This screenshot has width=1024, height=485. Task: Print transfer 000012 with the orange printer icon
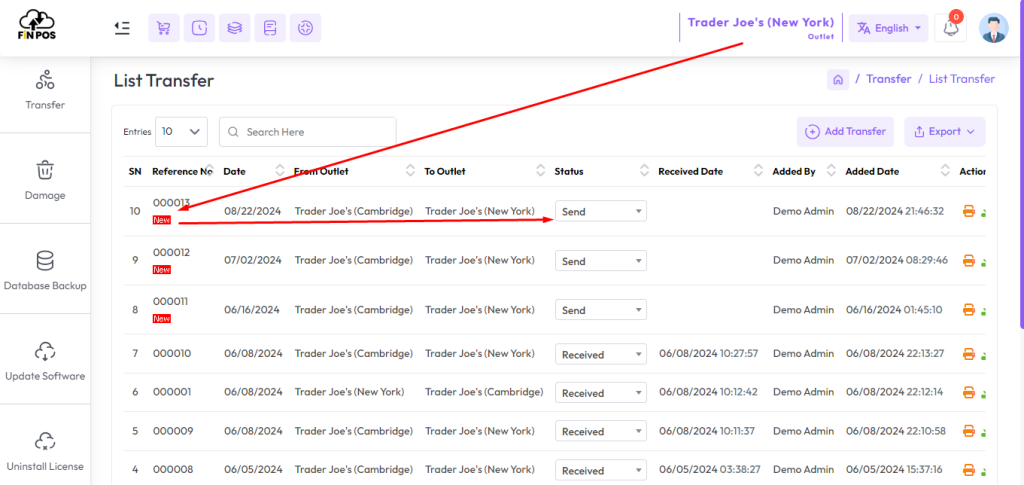[x=969, y=261]
